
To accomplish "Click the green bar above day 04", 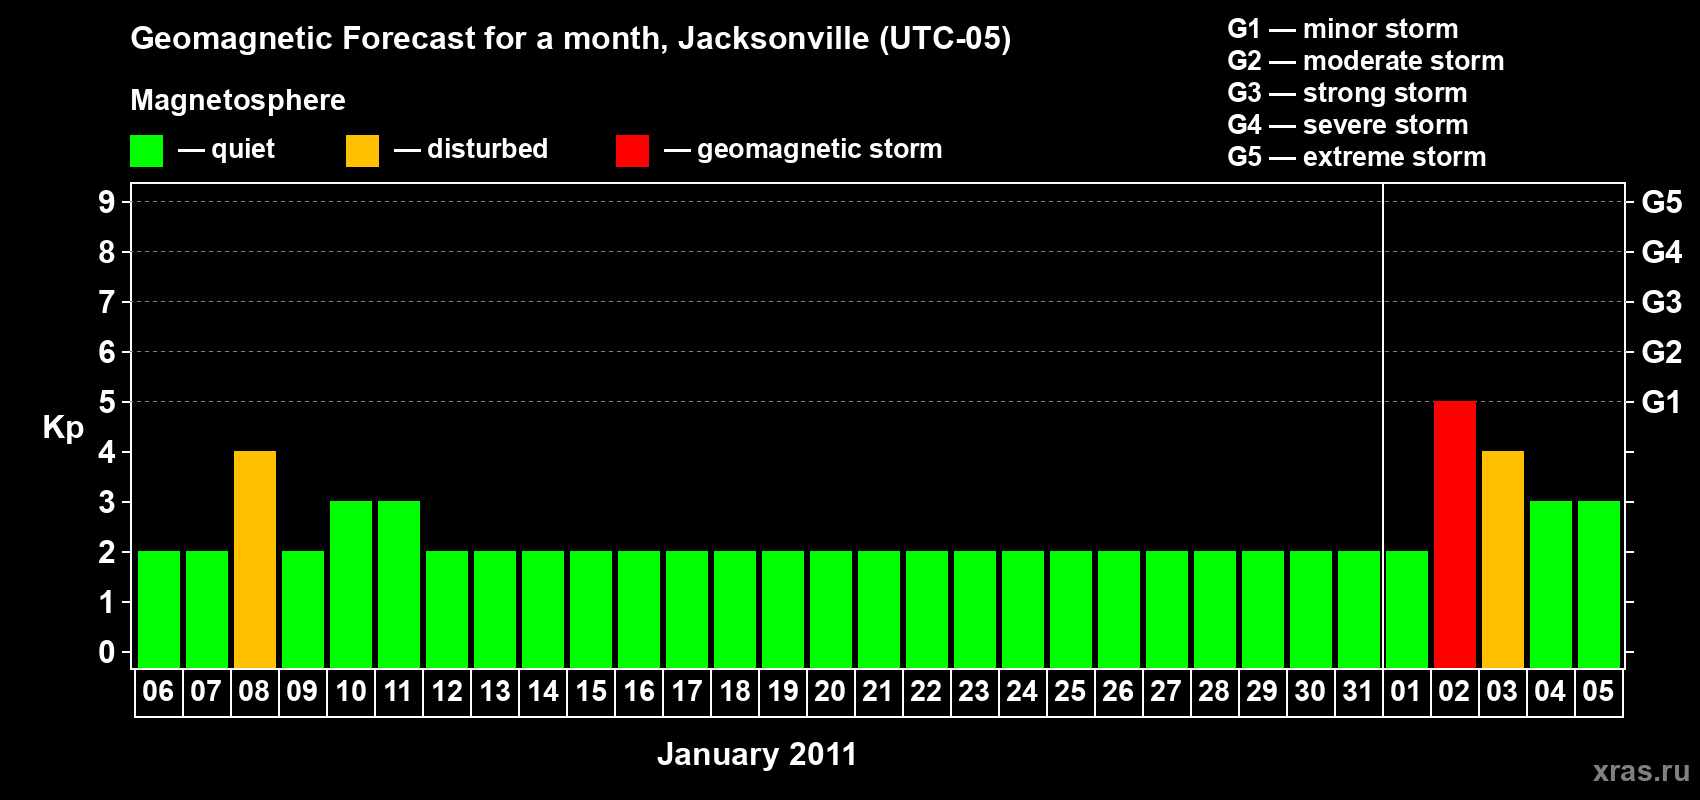I will click(1550, 584).
